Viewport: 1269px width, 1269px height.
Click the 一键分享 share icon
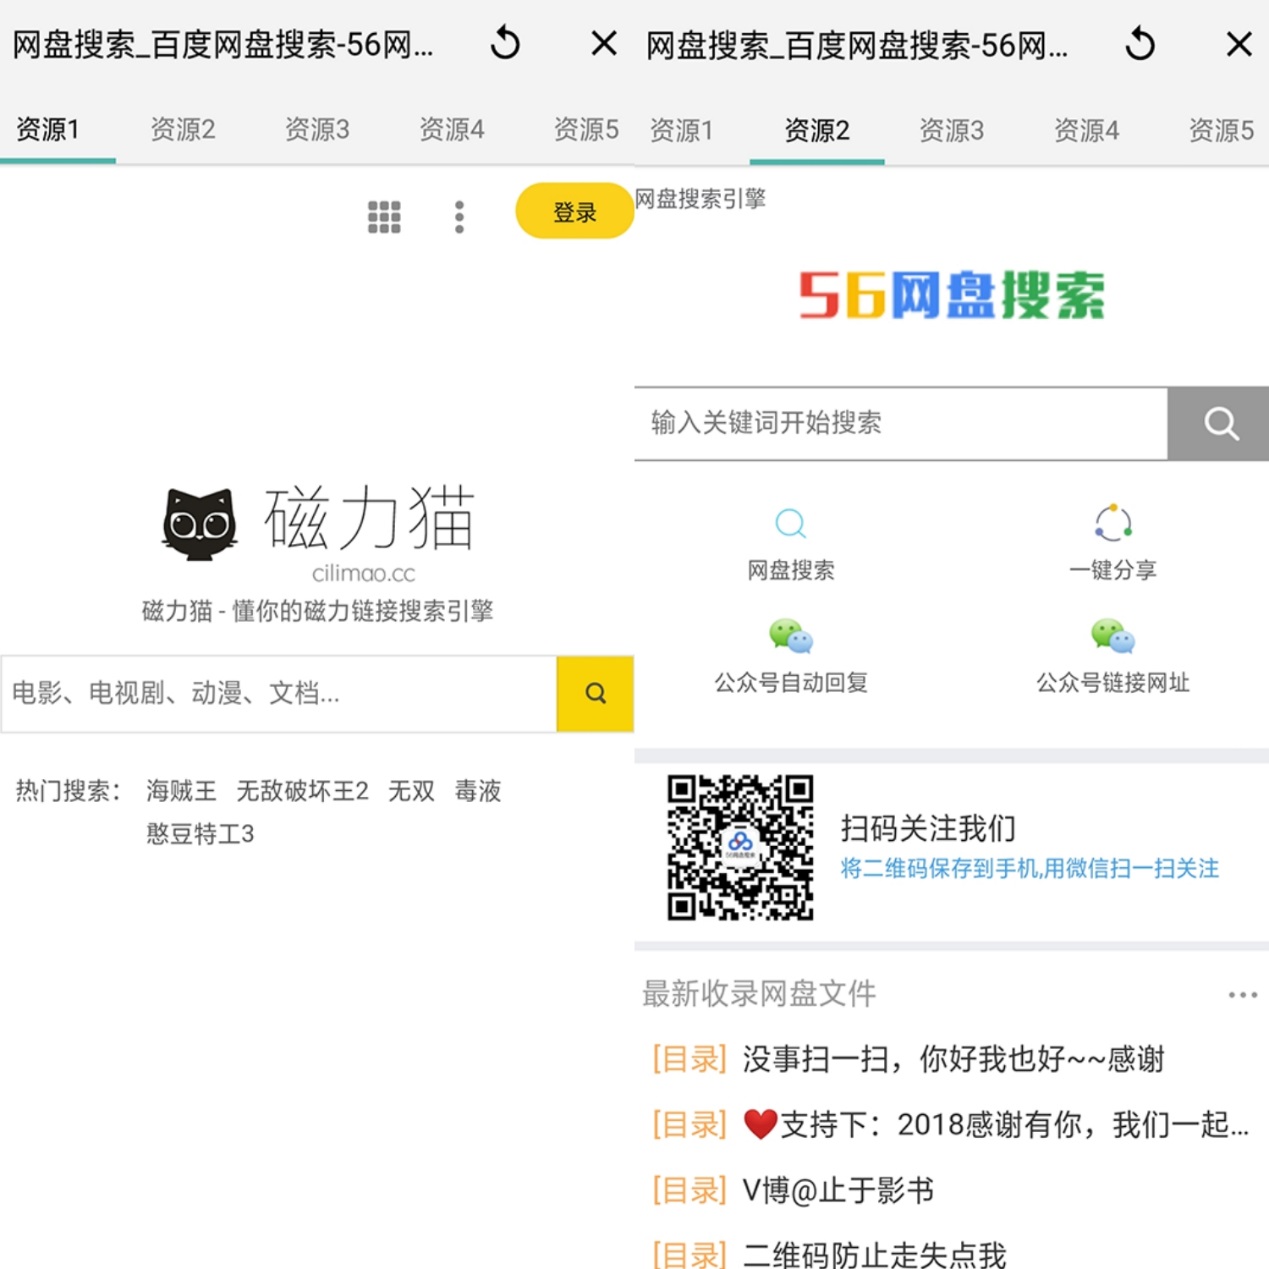point(1112,523)
